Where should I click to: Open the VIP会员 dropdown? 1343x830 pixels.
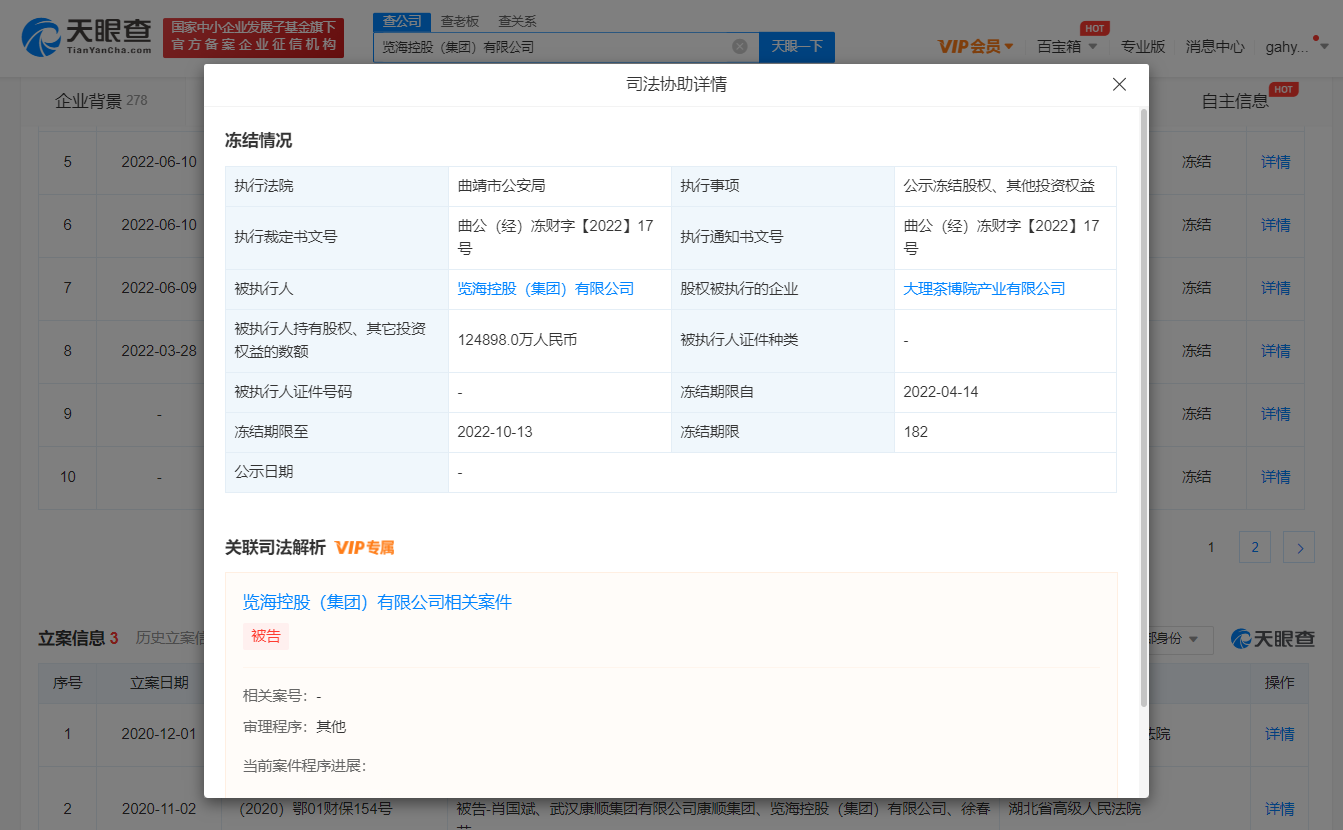pos(976,46)
